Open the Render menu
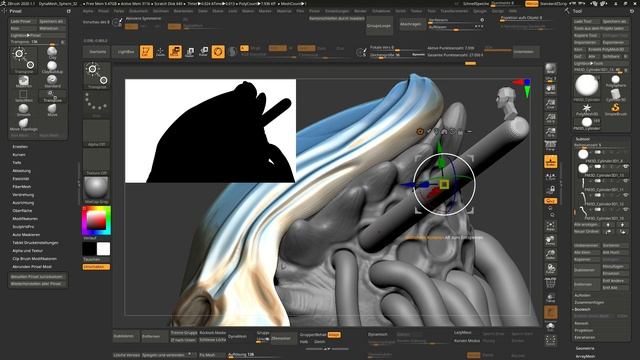 pyautogui.click(x=360, y=11)
